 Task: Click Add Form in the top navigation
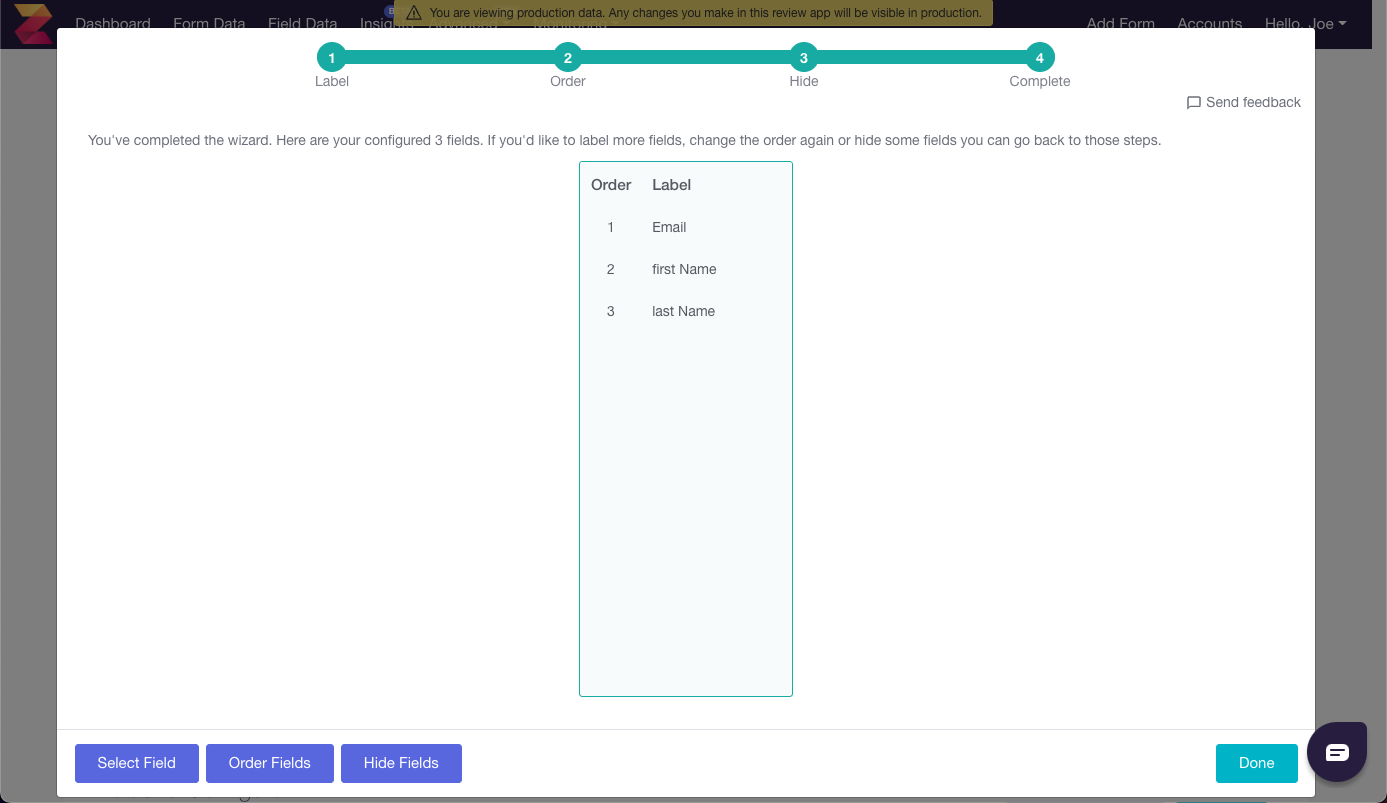pyautogui.click(x=1121, y=23)
